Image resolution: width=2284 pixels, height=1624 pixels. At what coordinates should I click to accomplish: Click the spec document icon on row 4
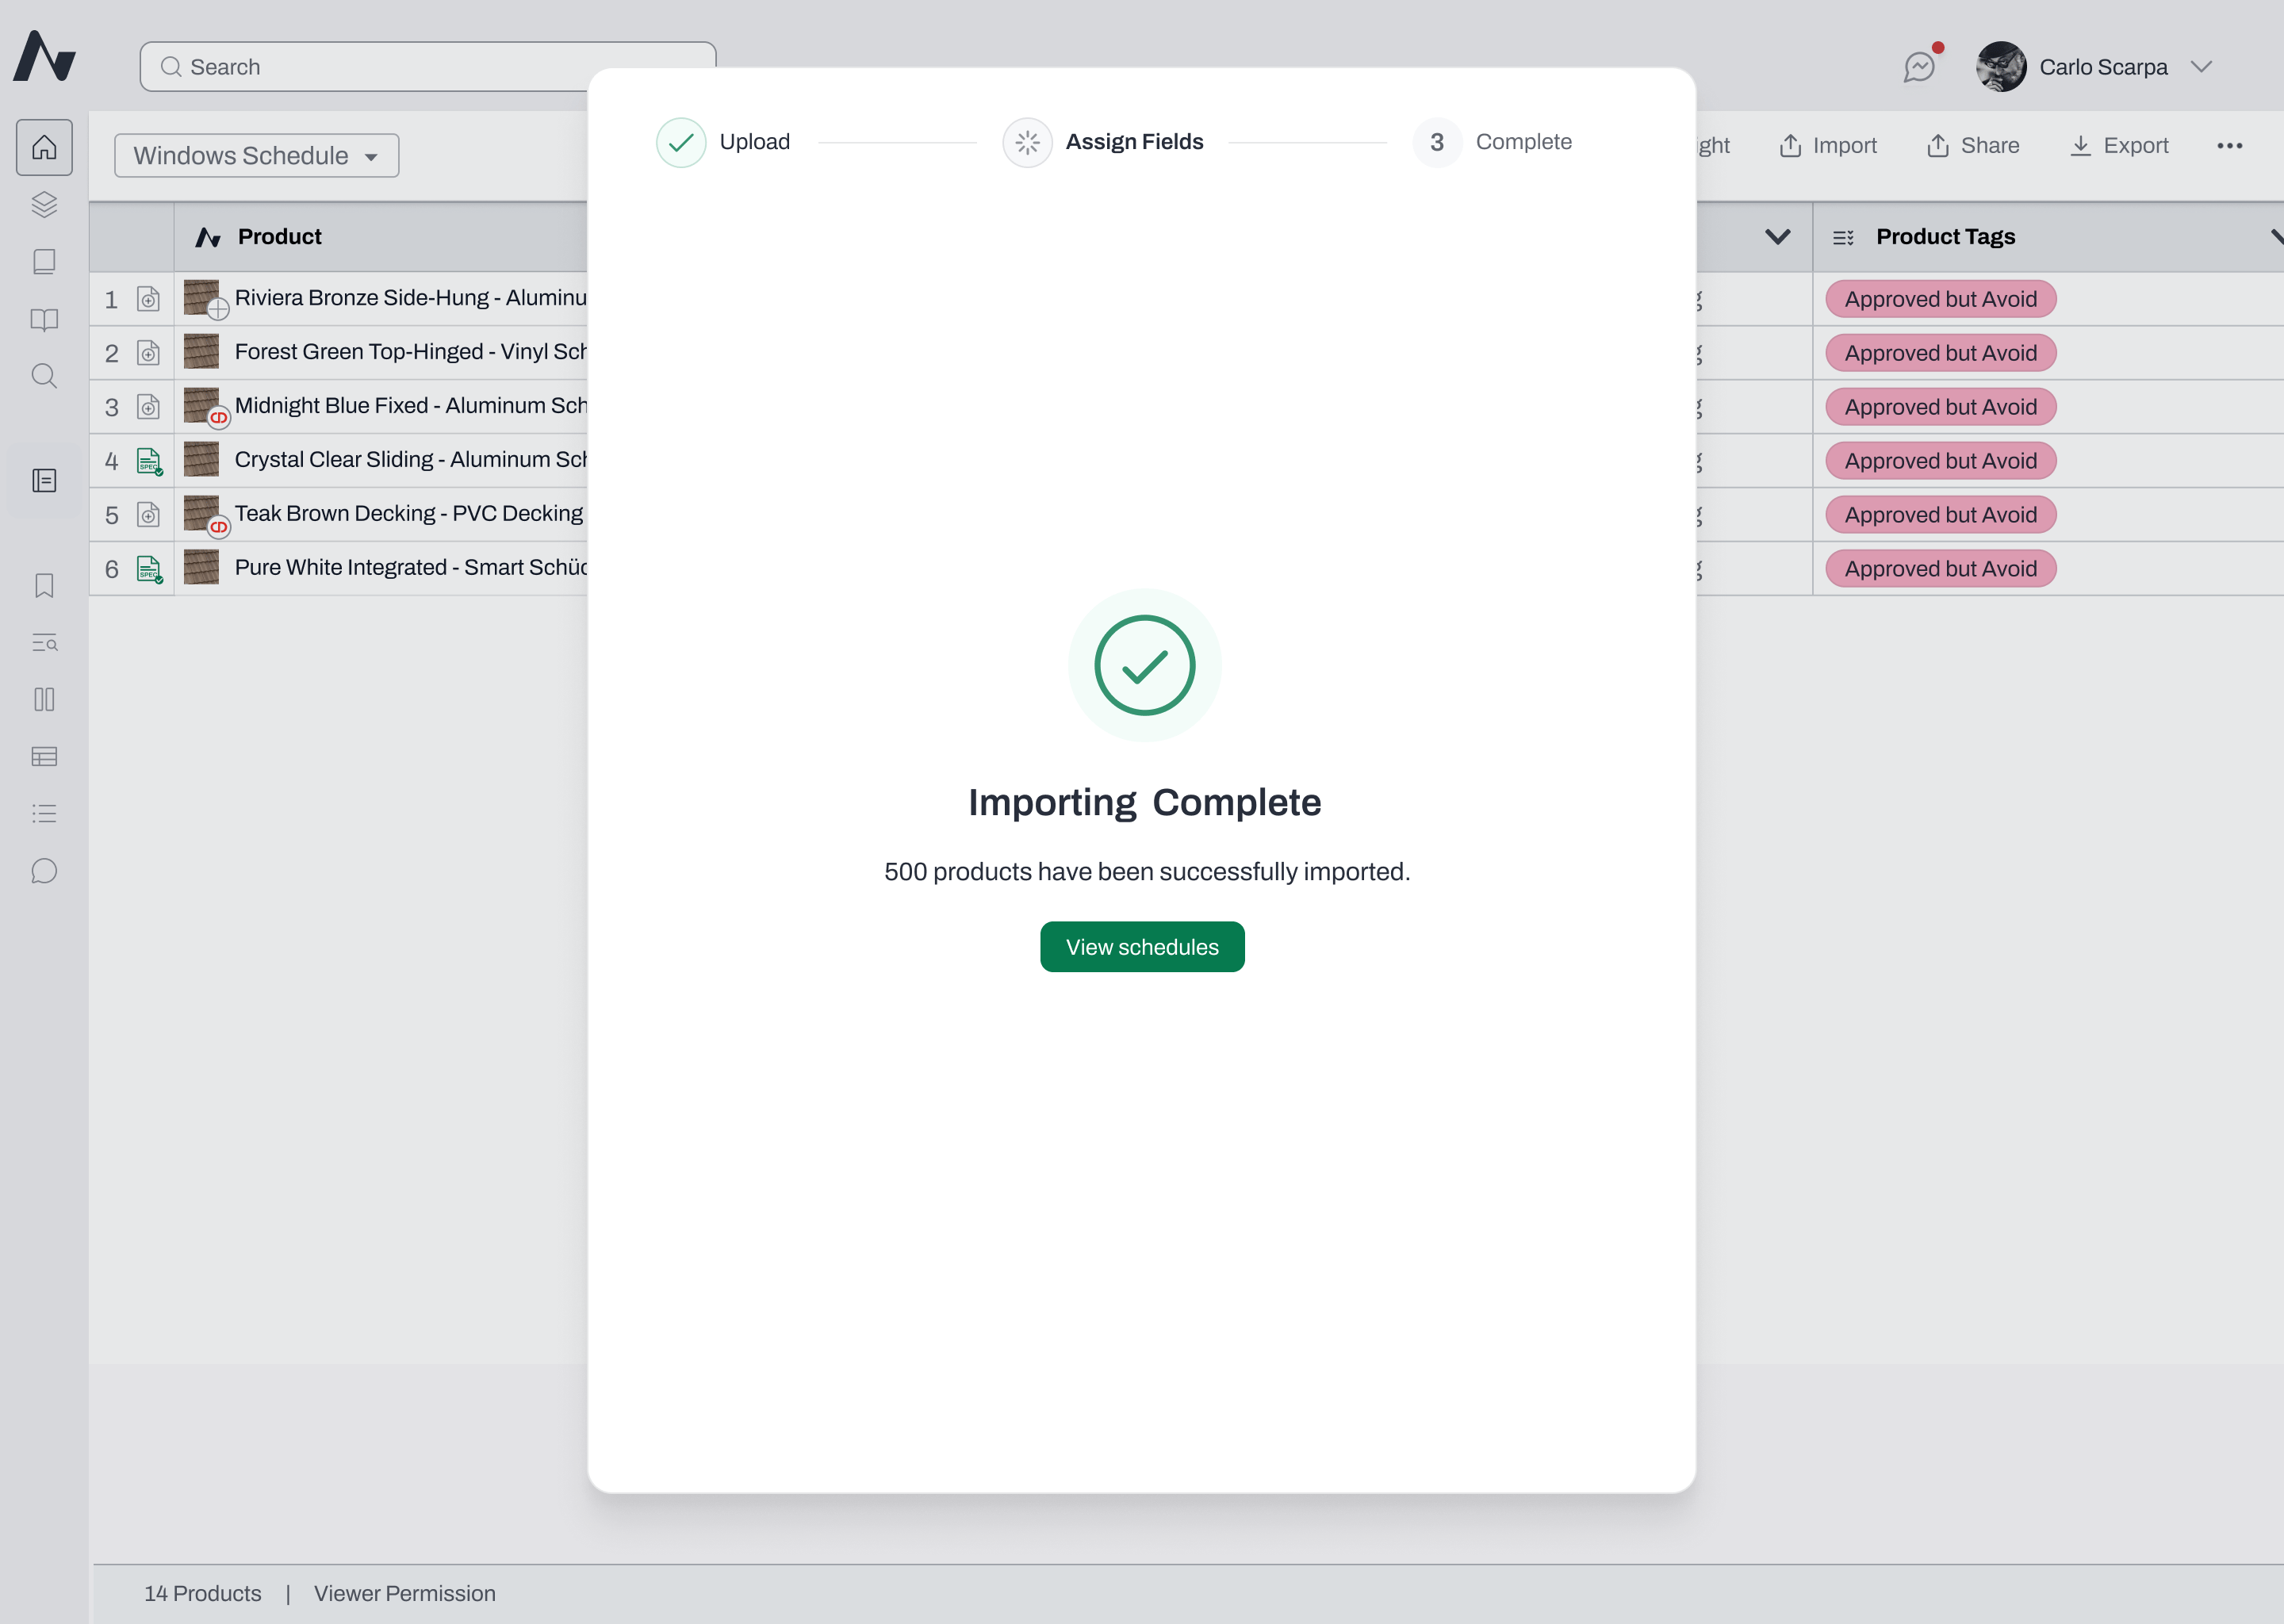(x=149, y=461)
